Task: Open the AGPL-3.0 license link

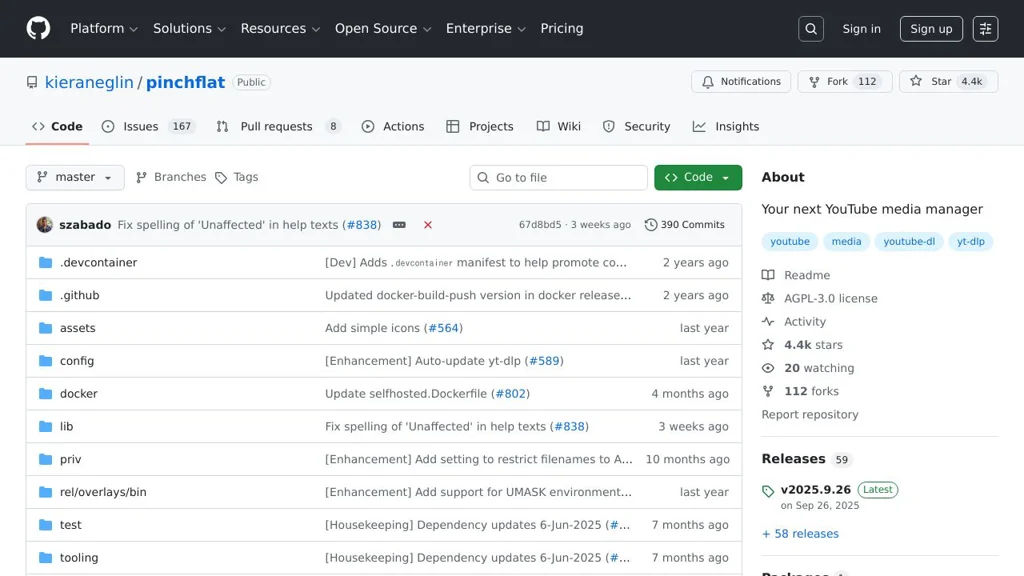Action: [830, 298]
